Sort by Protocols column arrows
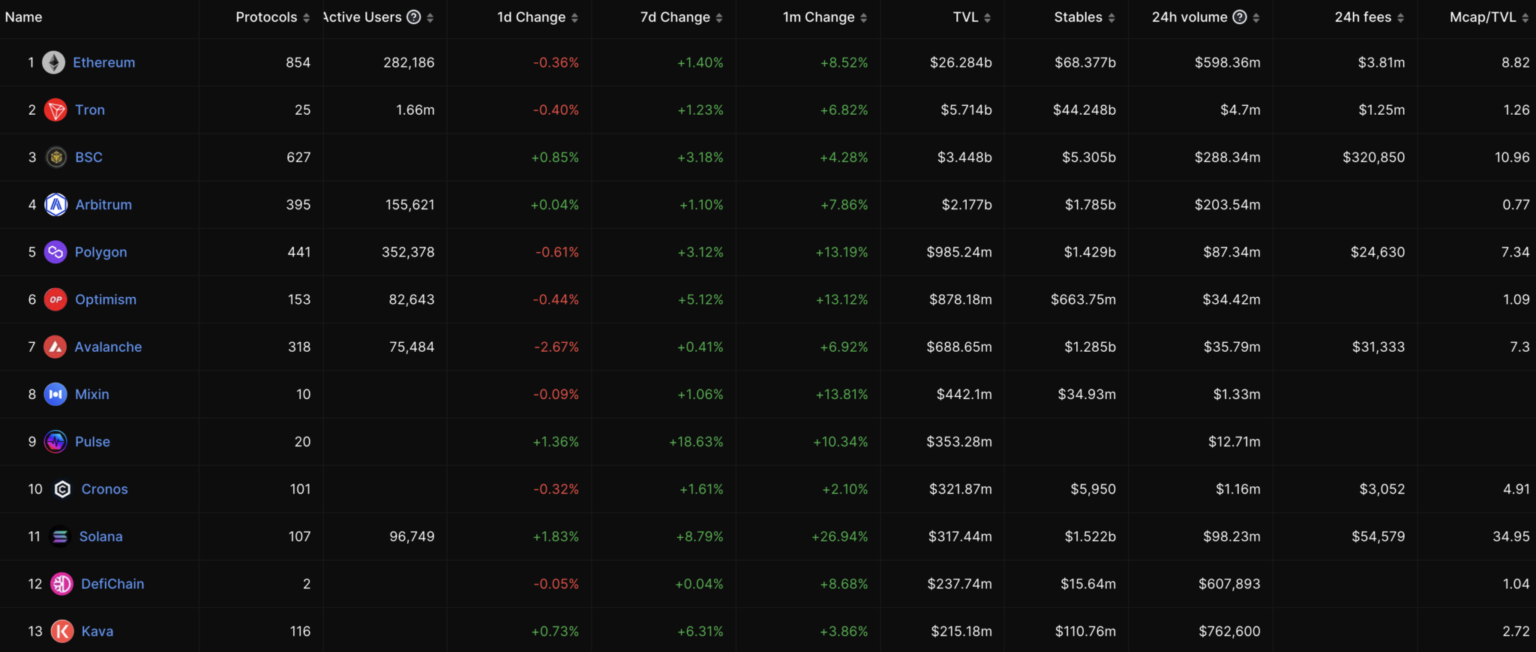Screen dimensions: 1536x652 pyautogui.click(x=306, y=18)
